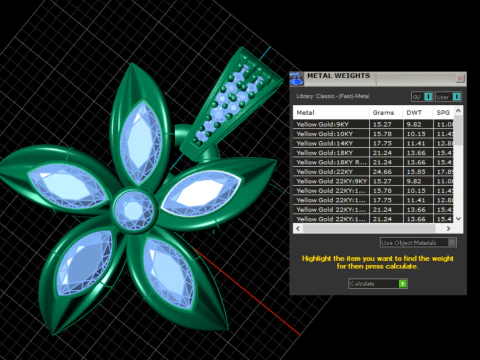Click the horizontal scroll left arrow
This screenshot has width=480, height=360.
pos(298,229)
